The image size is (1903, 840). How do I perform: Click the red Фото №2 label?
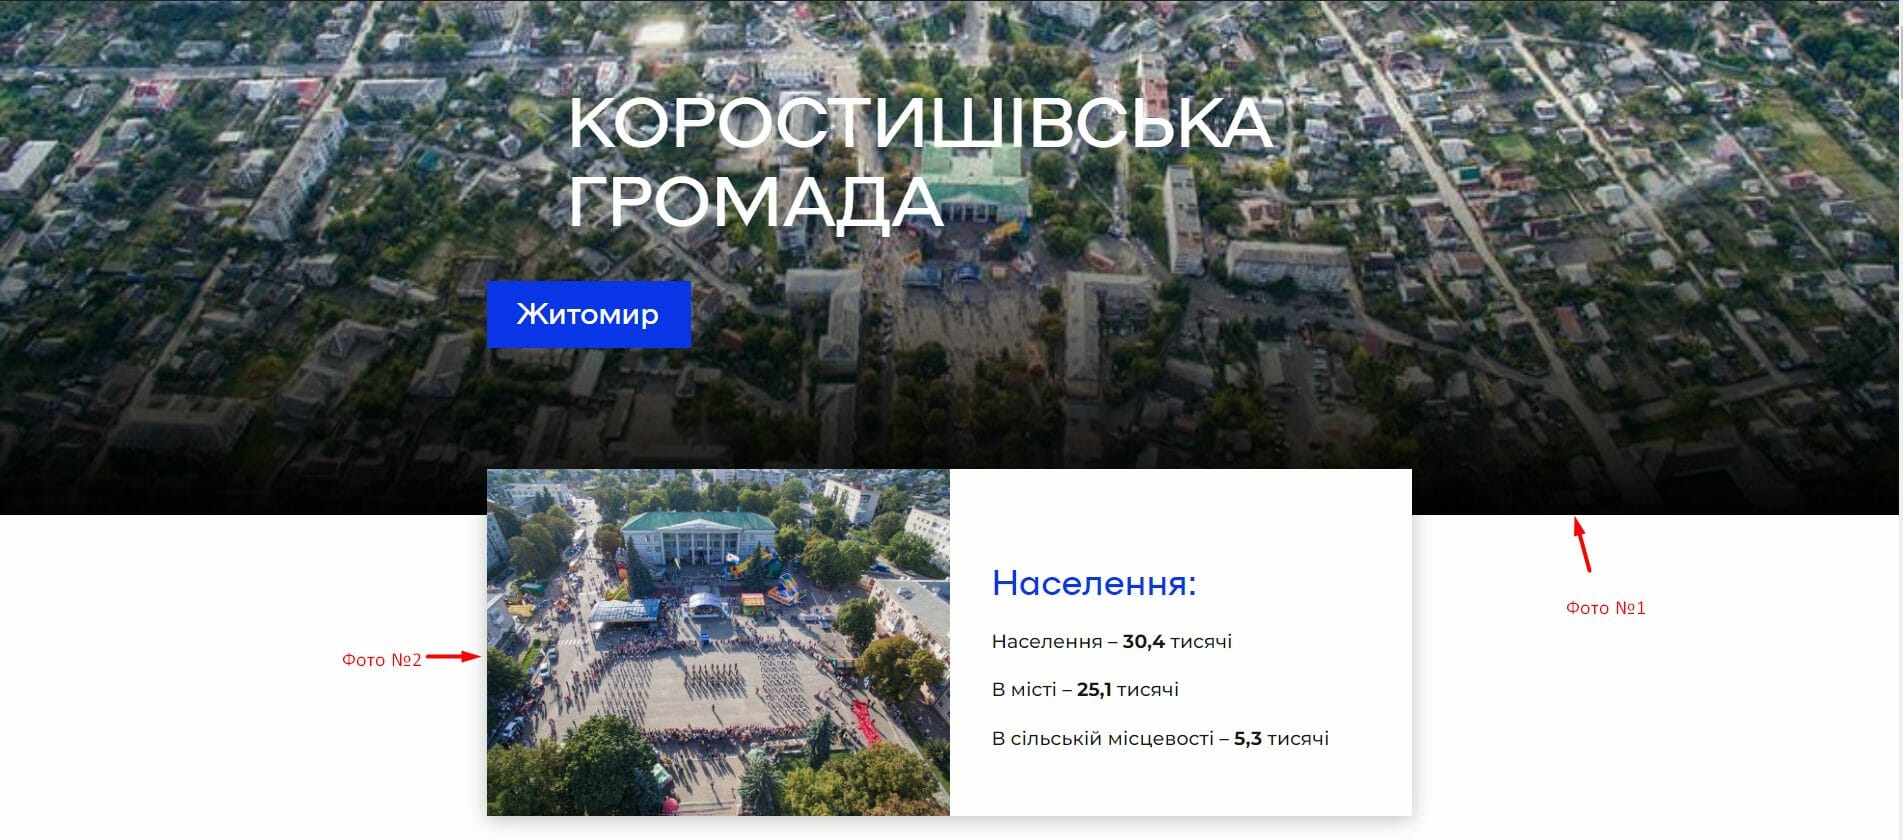pos(382,660)
